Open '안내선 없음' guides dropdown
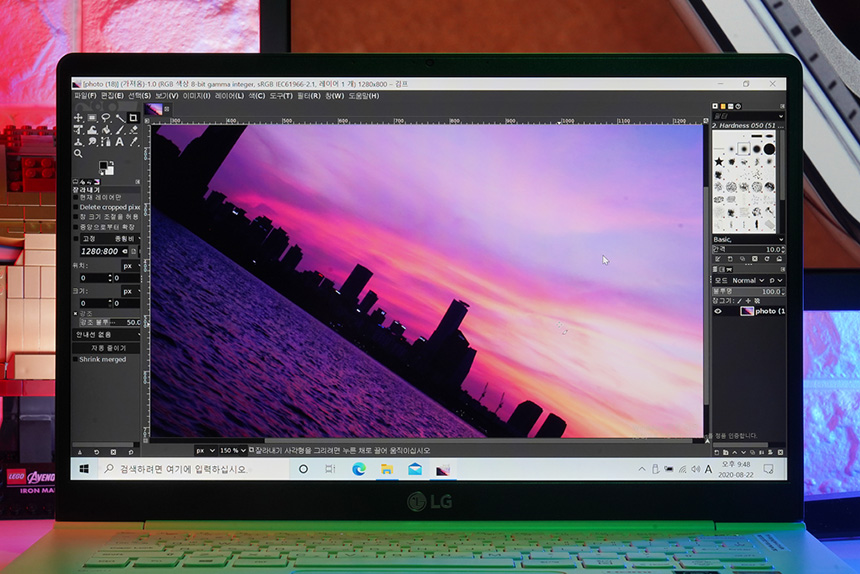860x574 pixels. click(106, 334)
